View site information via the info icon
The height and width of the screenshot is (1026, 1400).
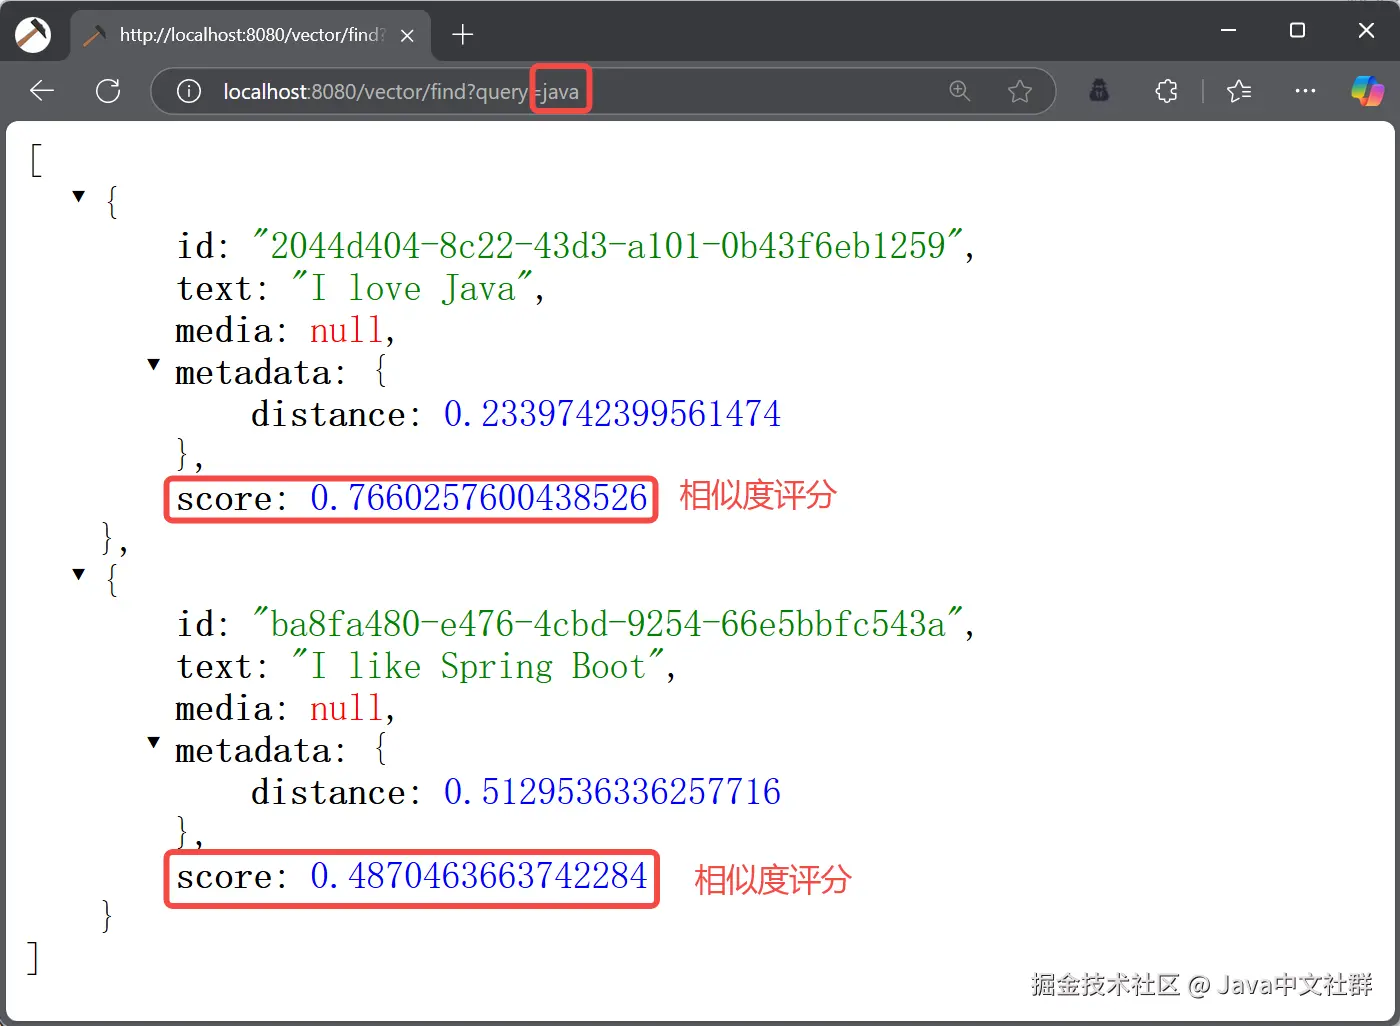(188, 91)
